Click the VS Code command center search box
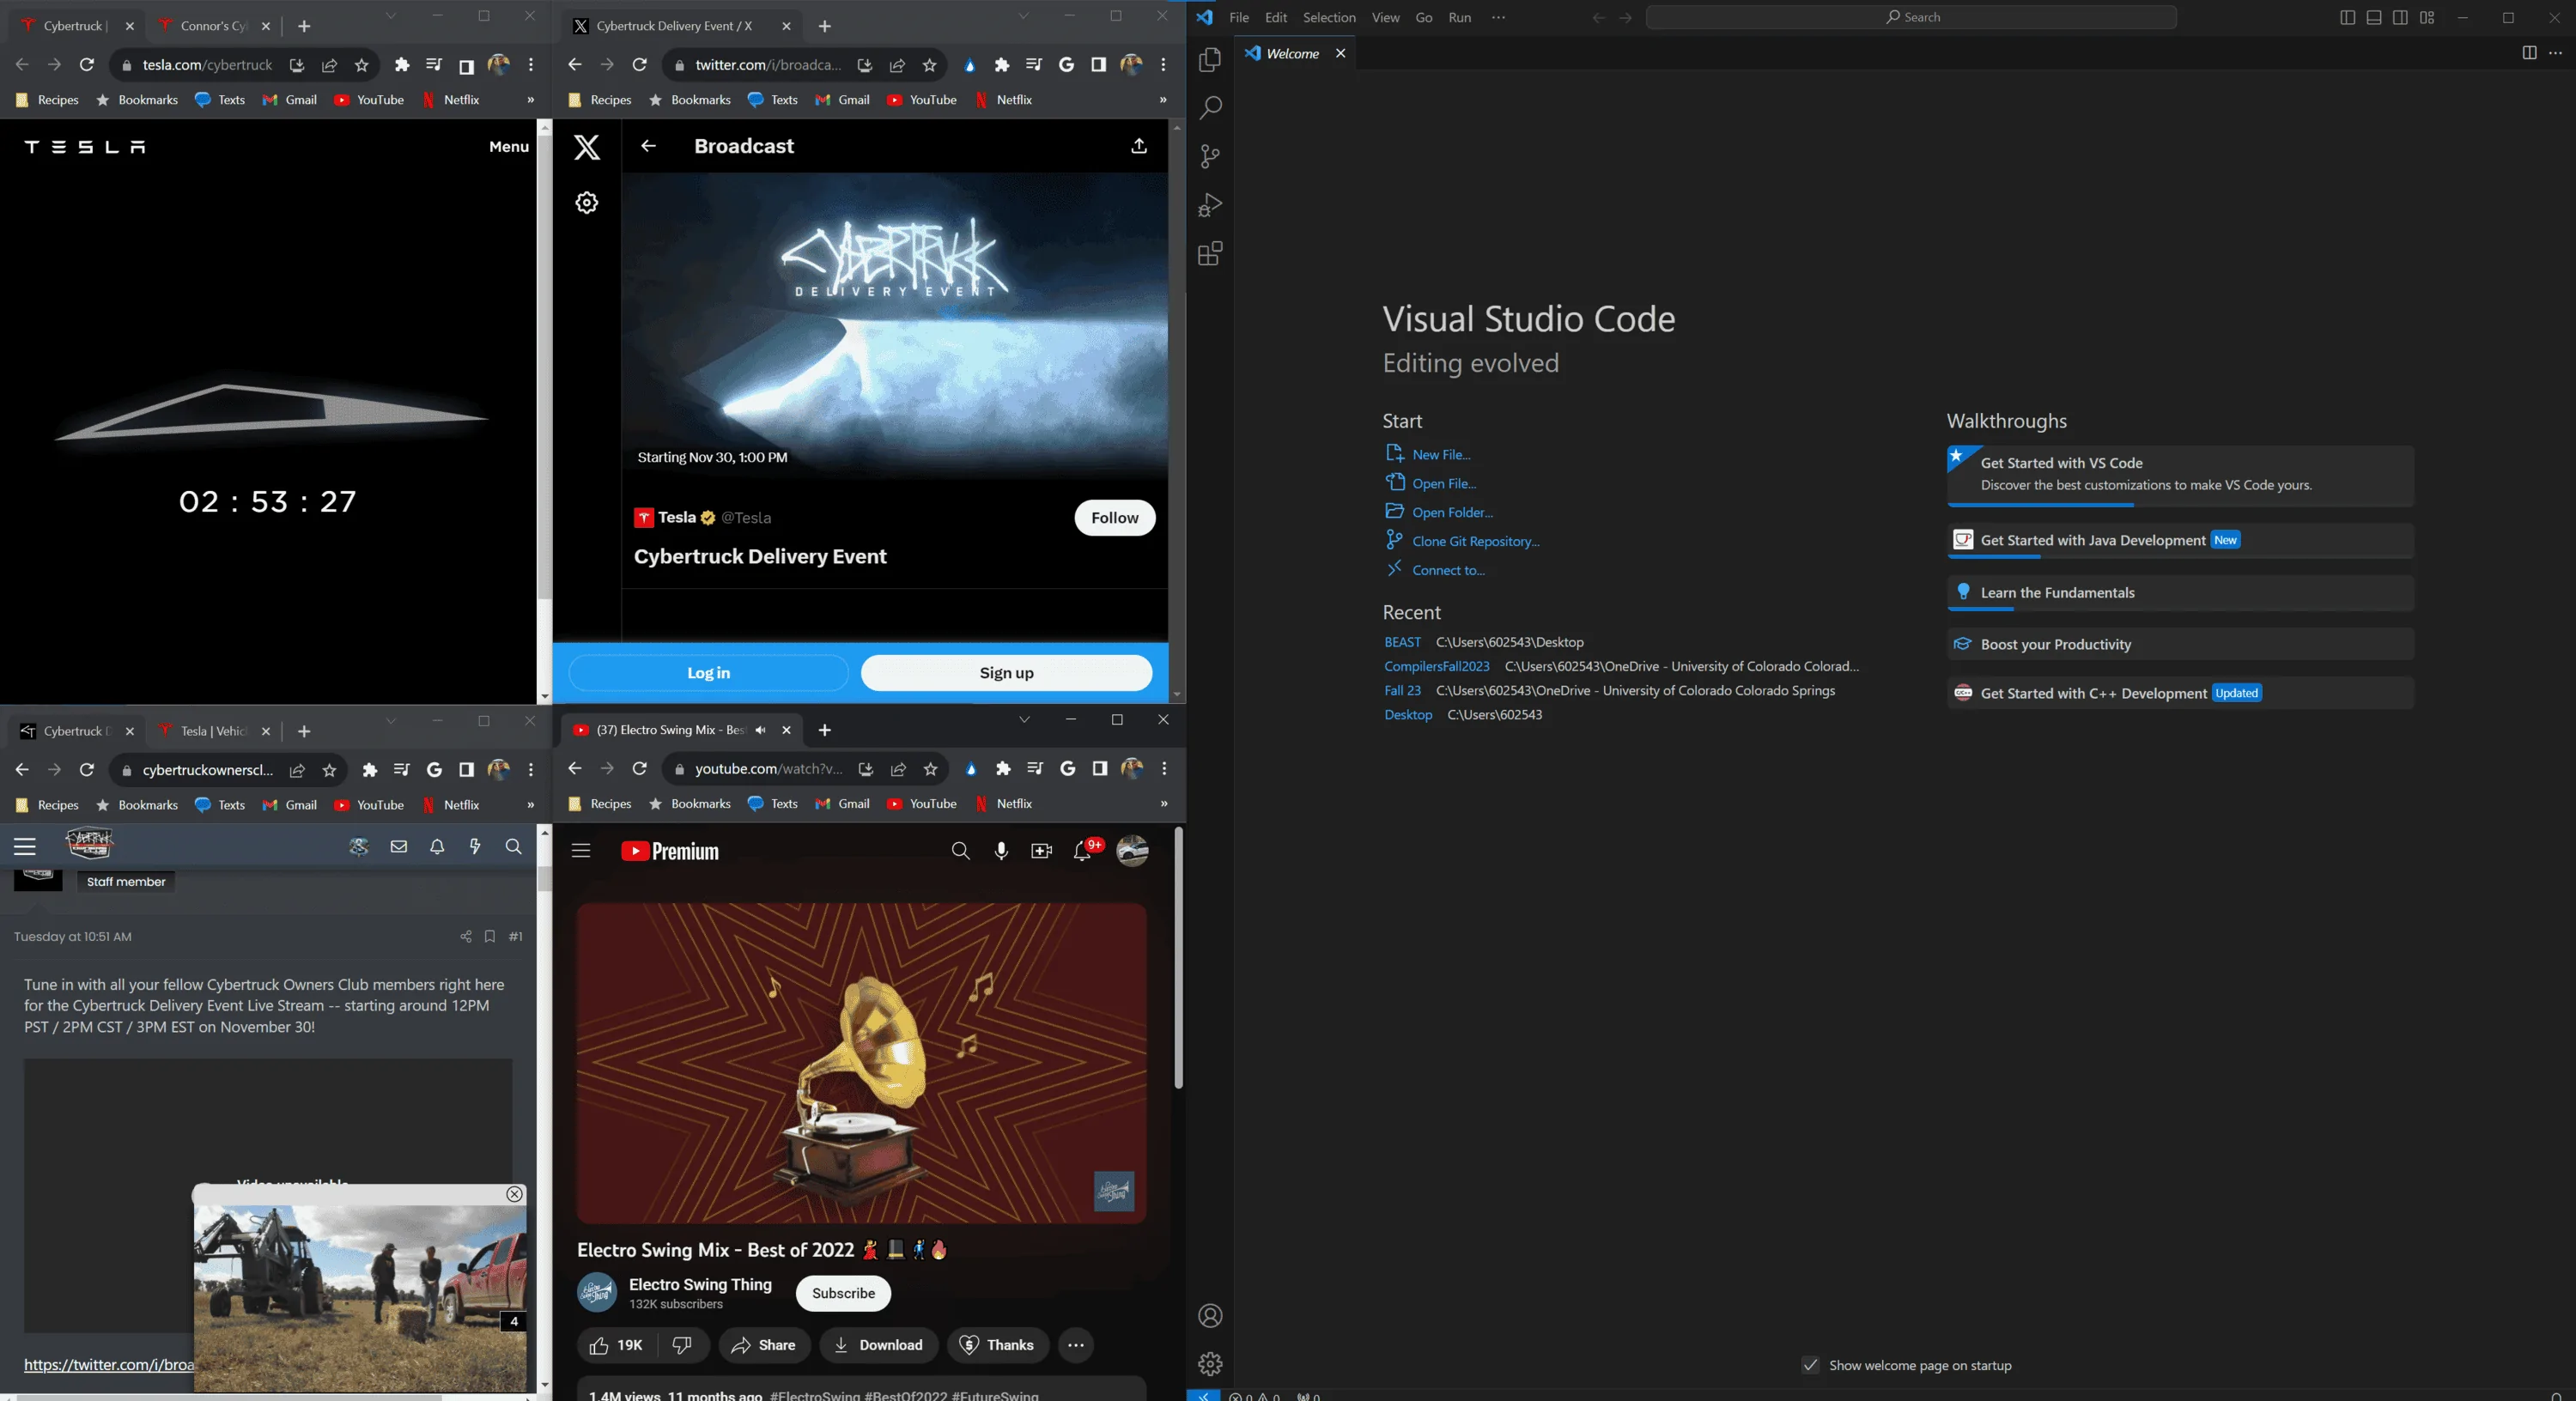 click(x=1911, y=17)
